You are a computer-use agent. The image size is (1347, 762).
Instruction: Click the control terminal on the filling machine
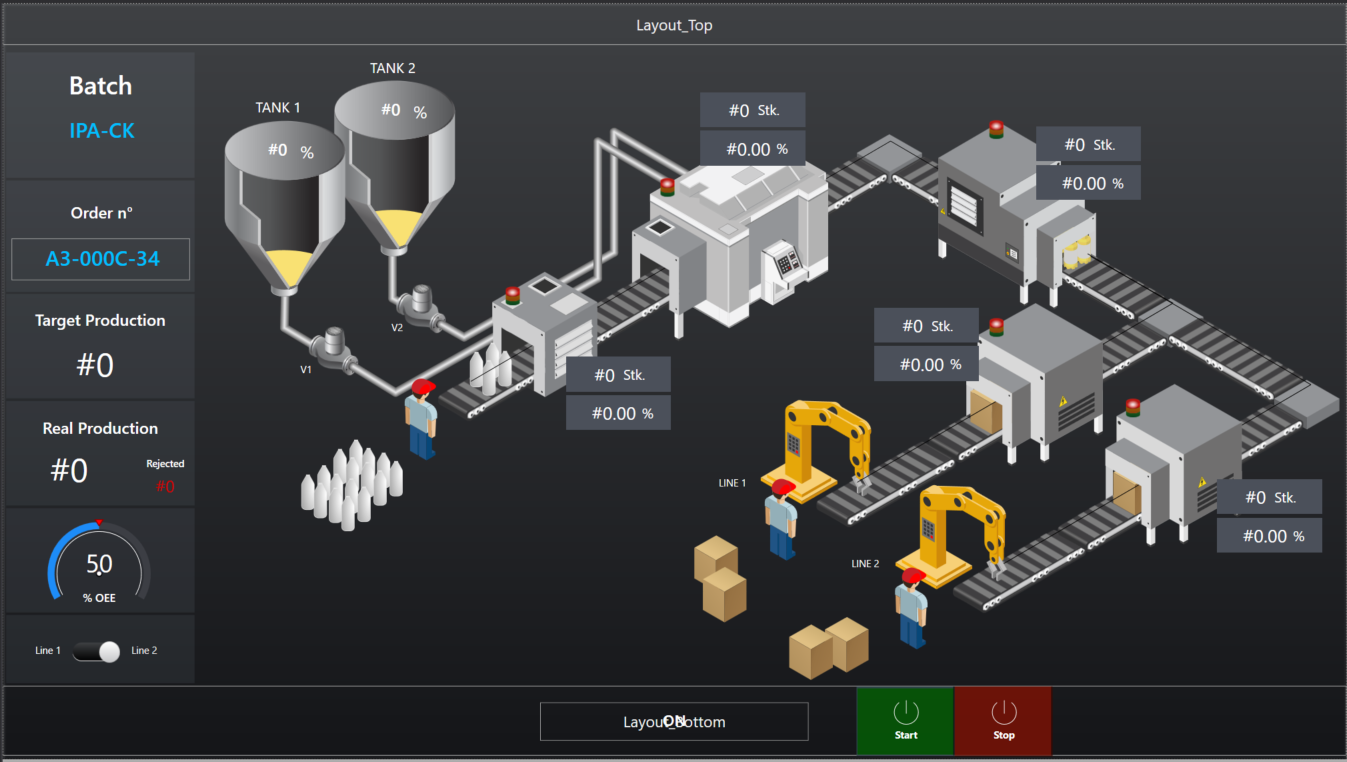tap(782, 270)
